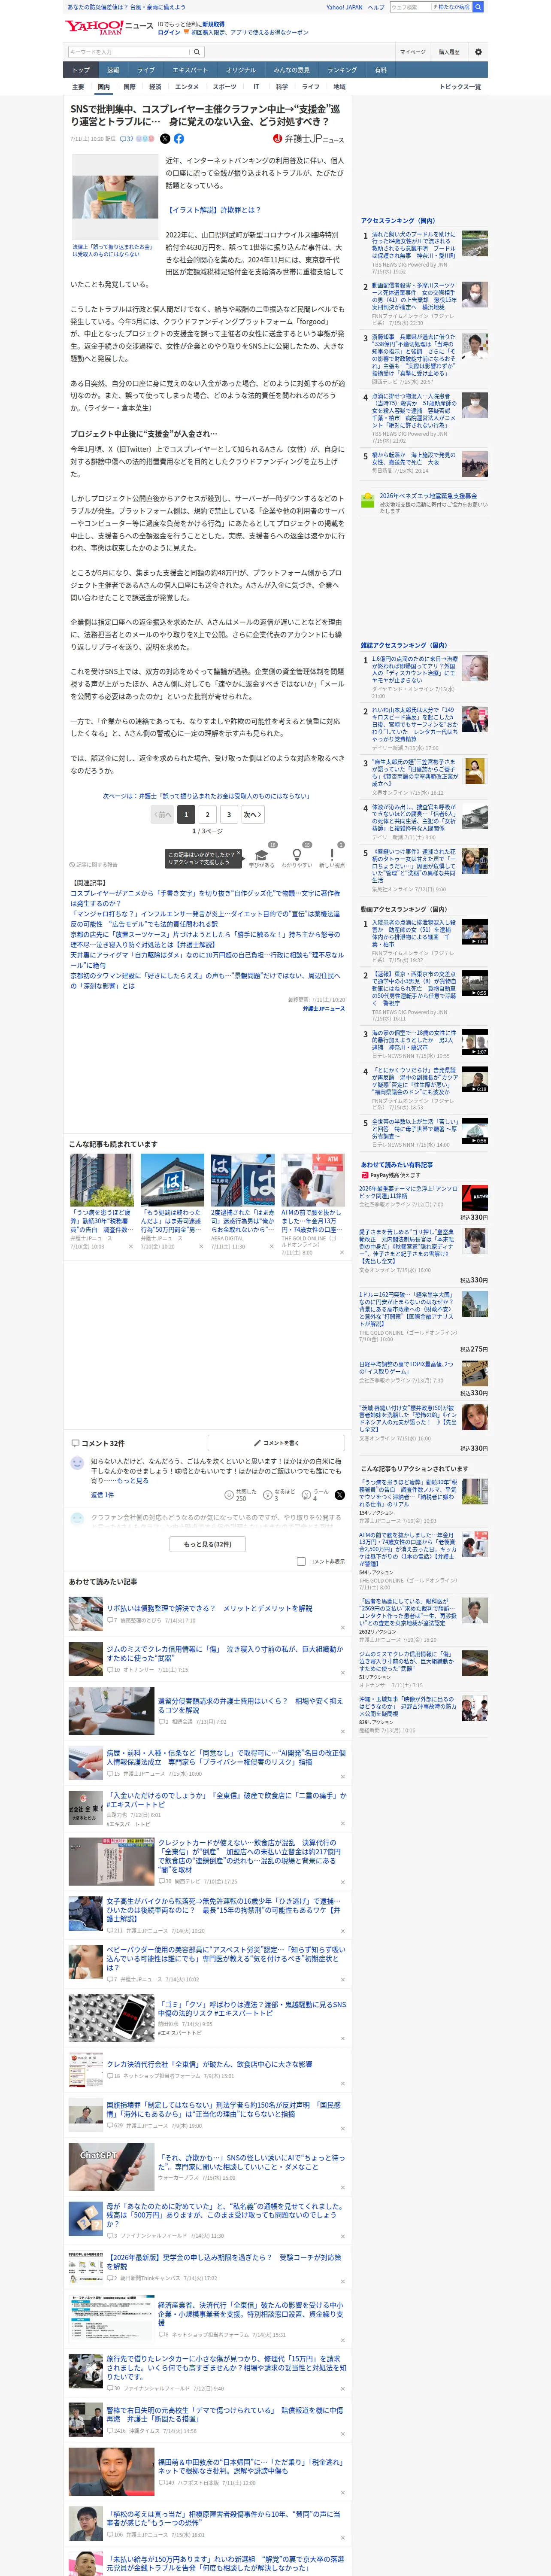The image size is (551, 2576).
Task: Open the ランキング tab
Action: (x=342, y=70)
